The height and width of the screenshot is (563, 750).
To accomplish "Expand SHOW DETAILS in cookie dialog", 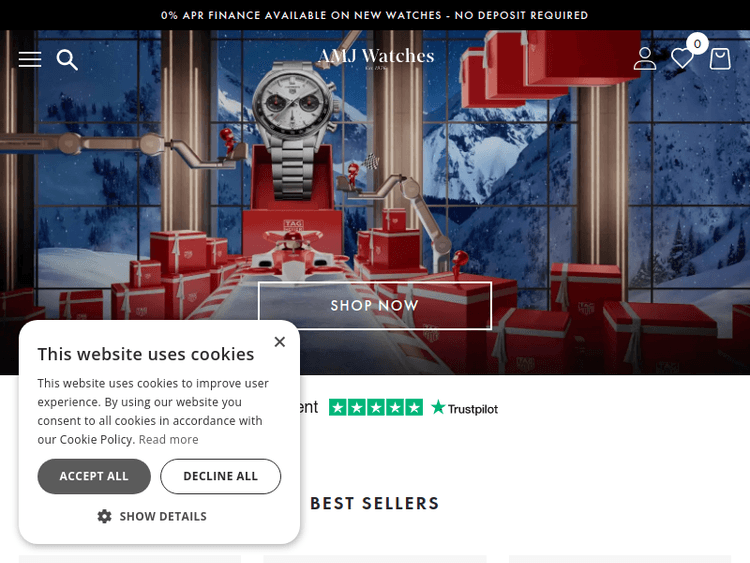I will click(x=152, y=516).
